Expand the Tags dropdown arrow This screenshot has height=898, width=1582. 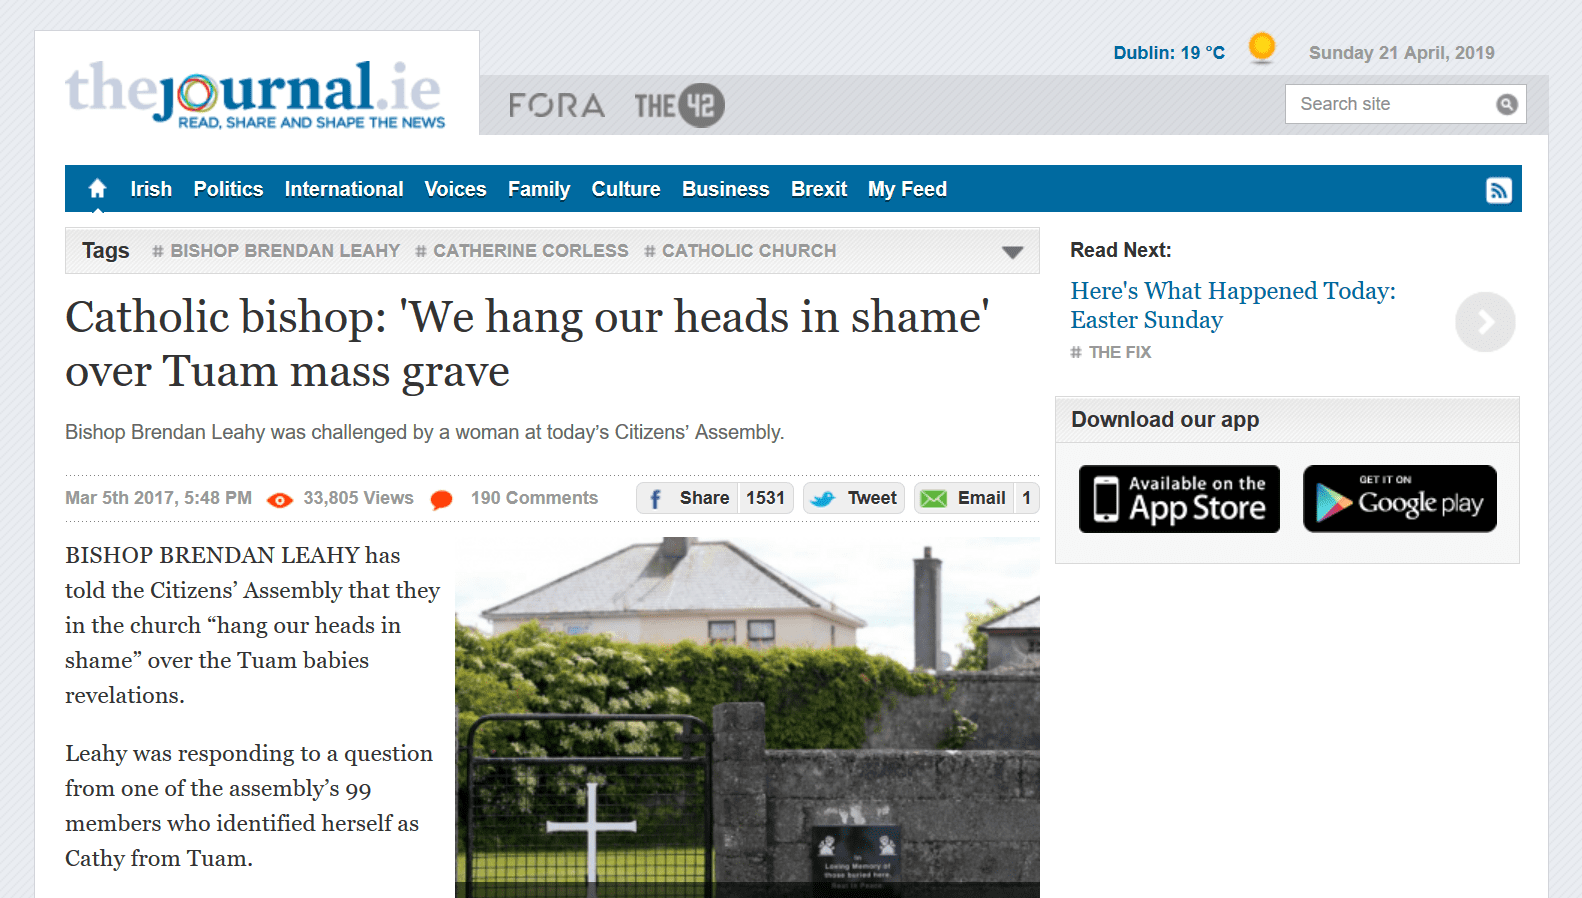point(1012,252)
